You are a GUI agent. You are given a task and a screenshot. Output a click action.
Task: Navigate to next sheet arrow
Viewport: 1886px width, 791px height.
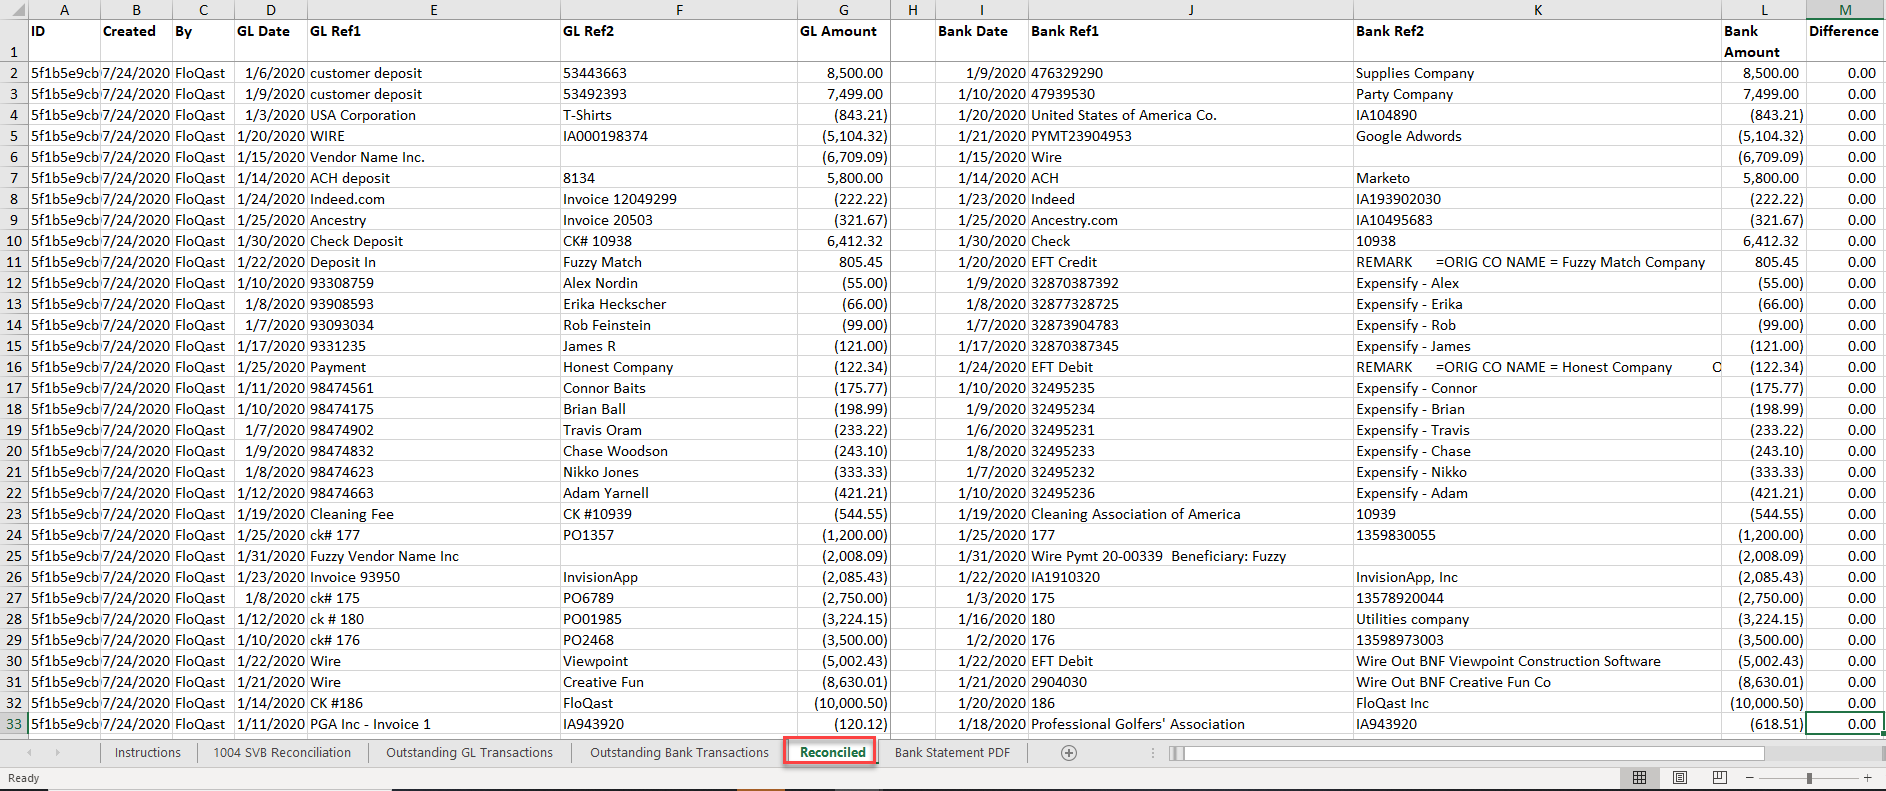(58, 753)
